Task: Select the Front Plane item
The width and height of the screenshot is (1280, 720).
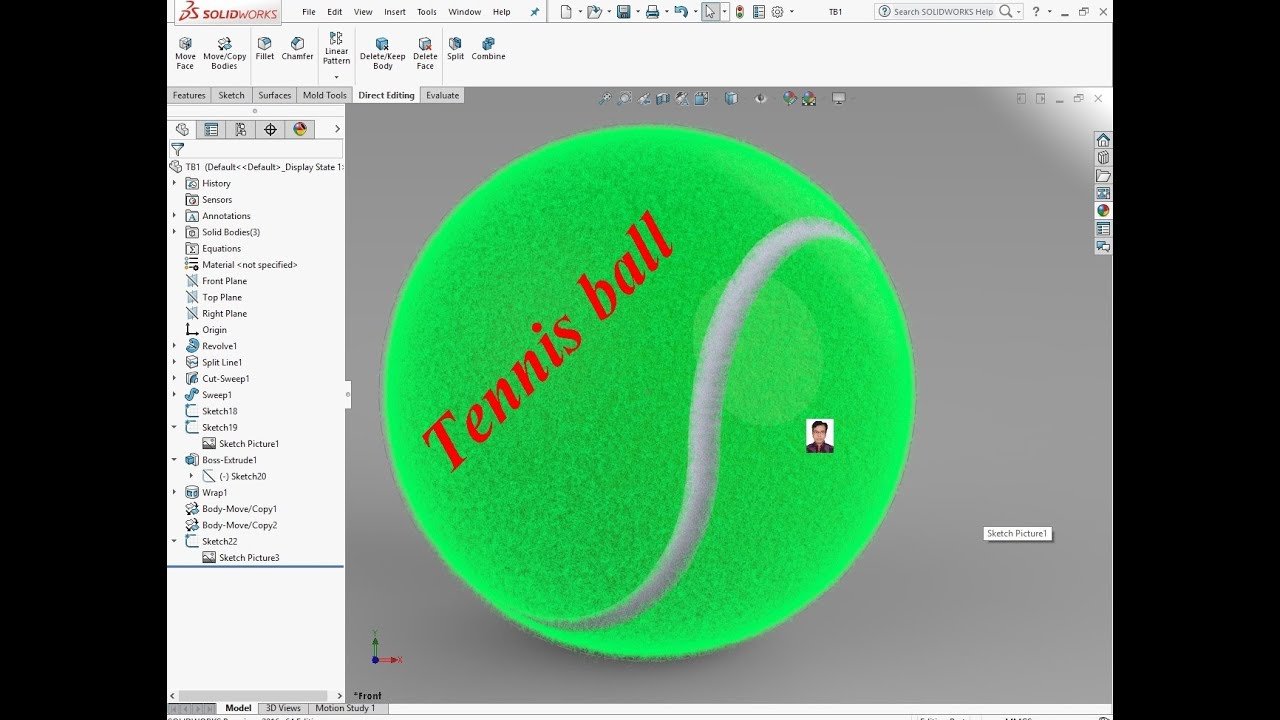Action: 224,281
